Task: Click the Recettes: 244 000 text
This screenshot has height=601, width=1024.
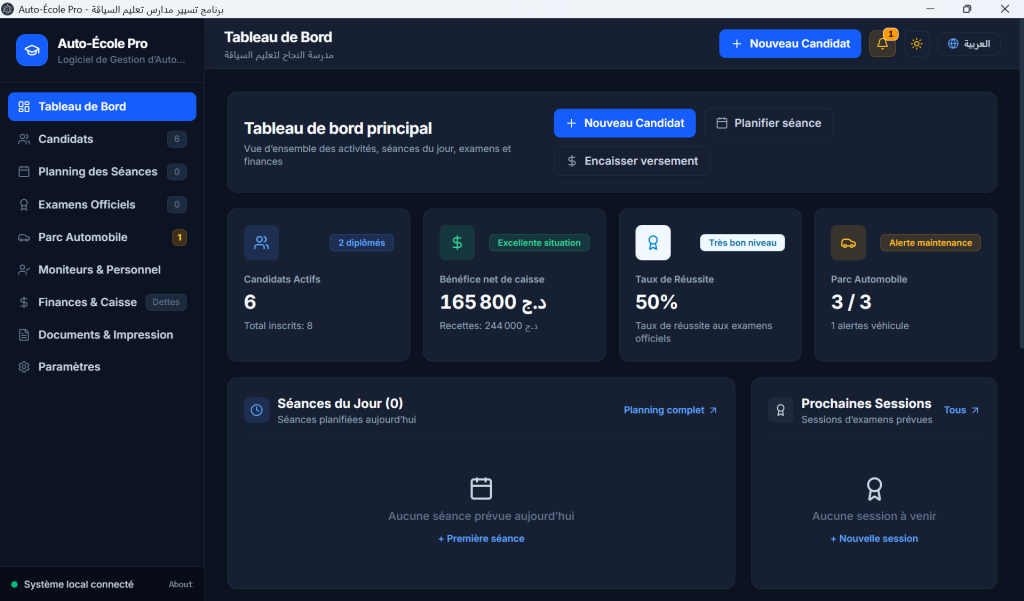Action: (488, 325)
